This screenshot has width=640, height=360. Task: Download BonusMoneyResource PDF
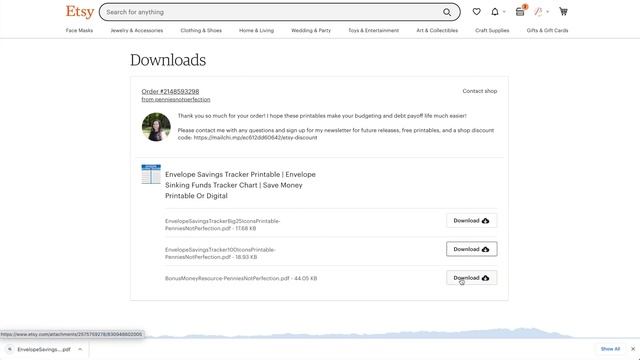[x=471, y=278]
